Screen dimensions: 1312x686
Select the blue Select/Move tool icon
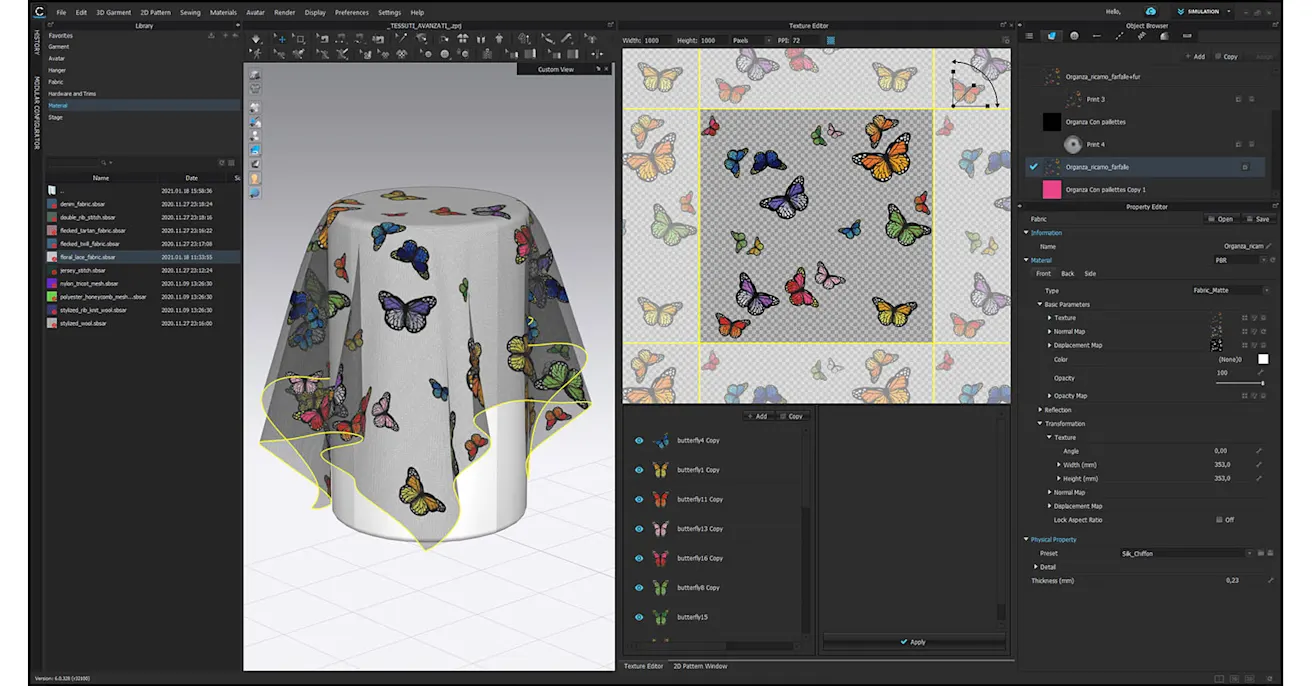point(280,39)
